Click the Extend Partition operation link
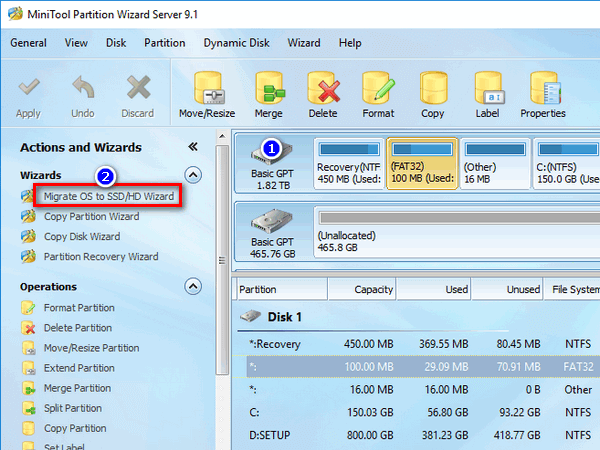The image size is (600, 450). pyautogui.click(x=79, y=368)
